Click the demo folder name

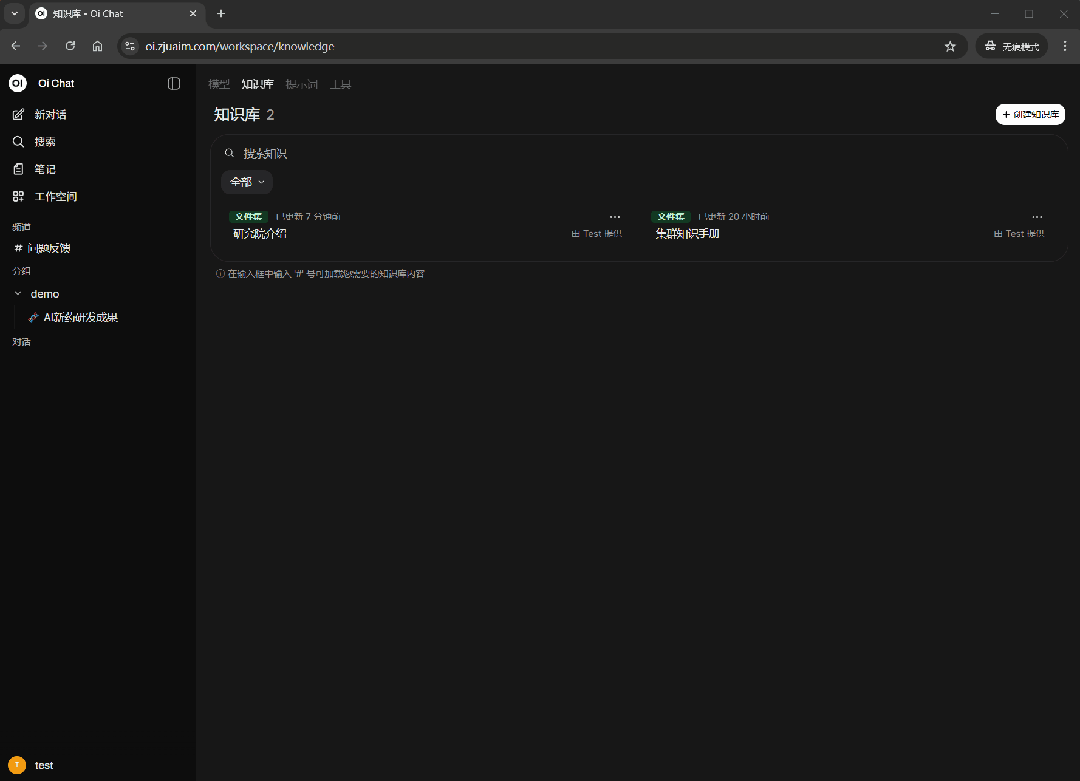45,294
